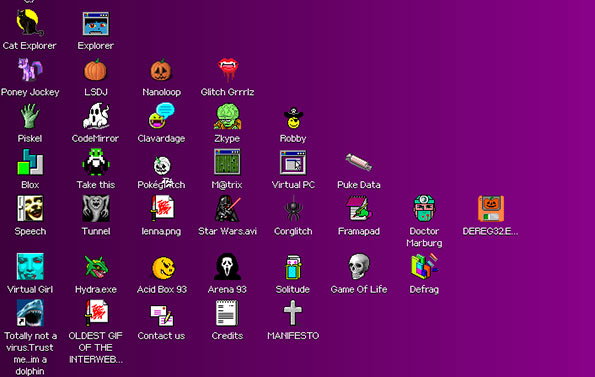Open the Contact us notes icon

162,316
